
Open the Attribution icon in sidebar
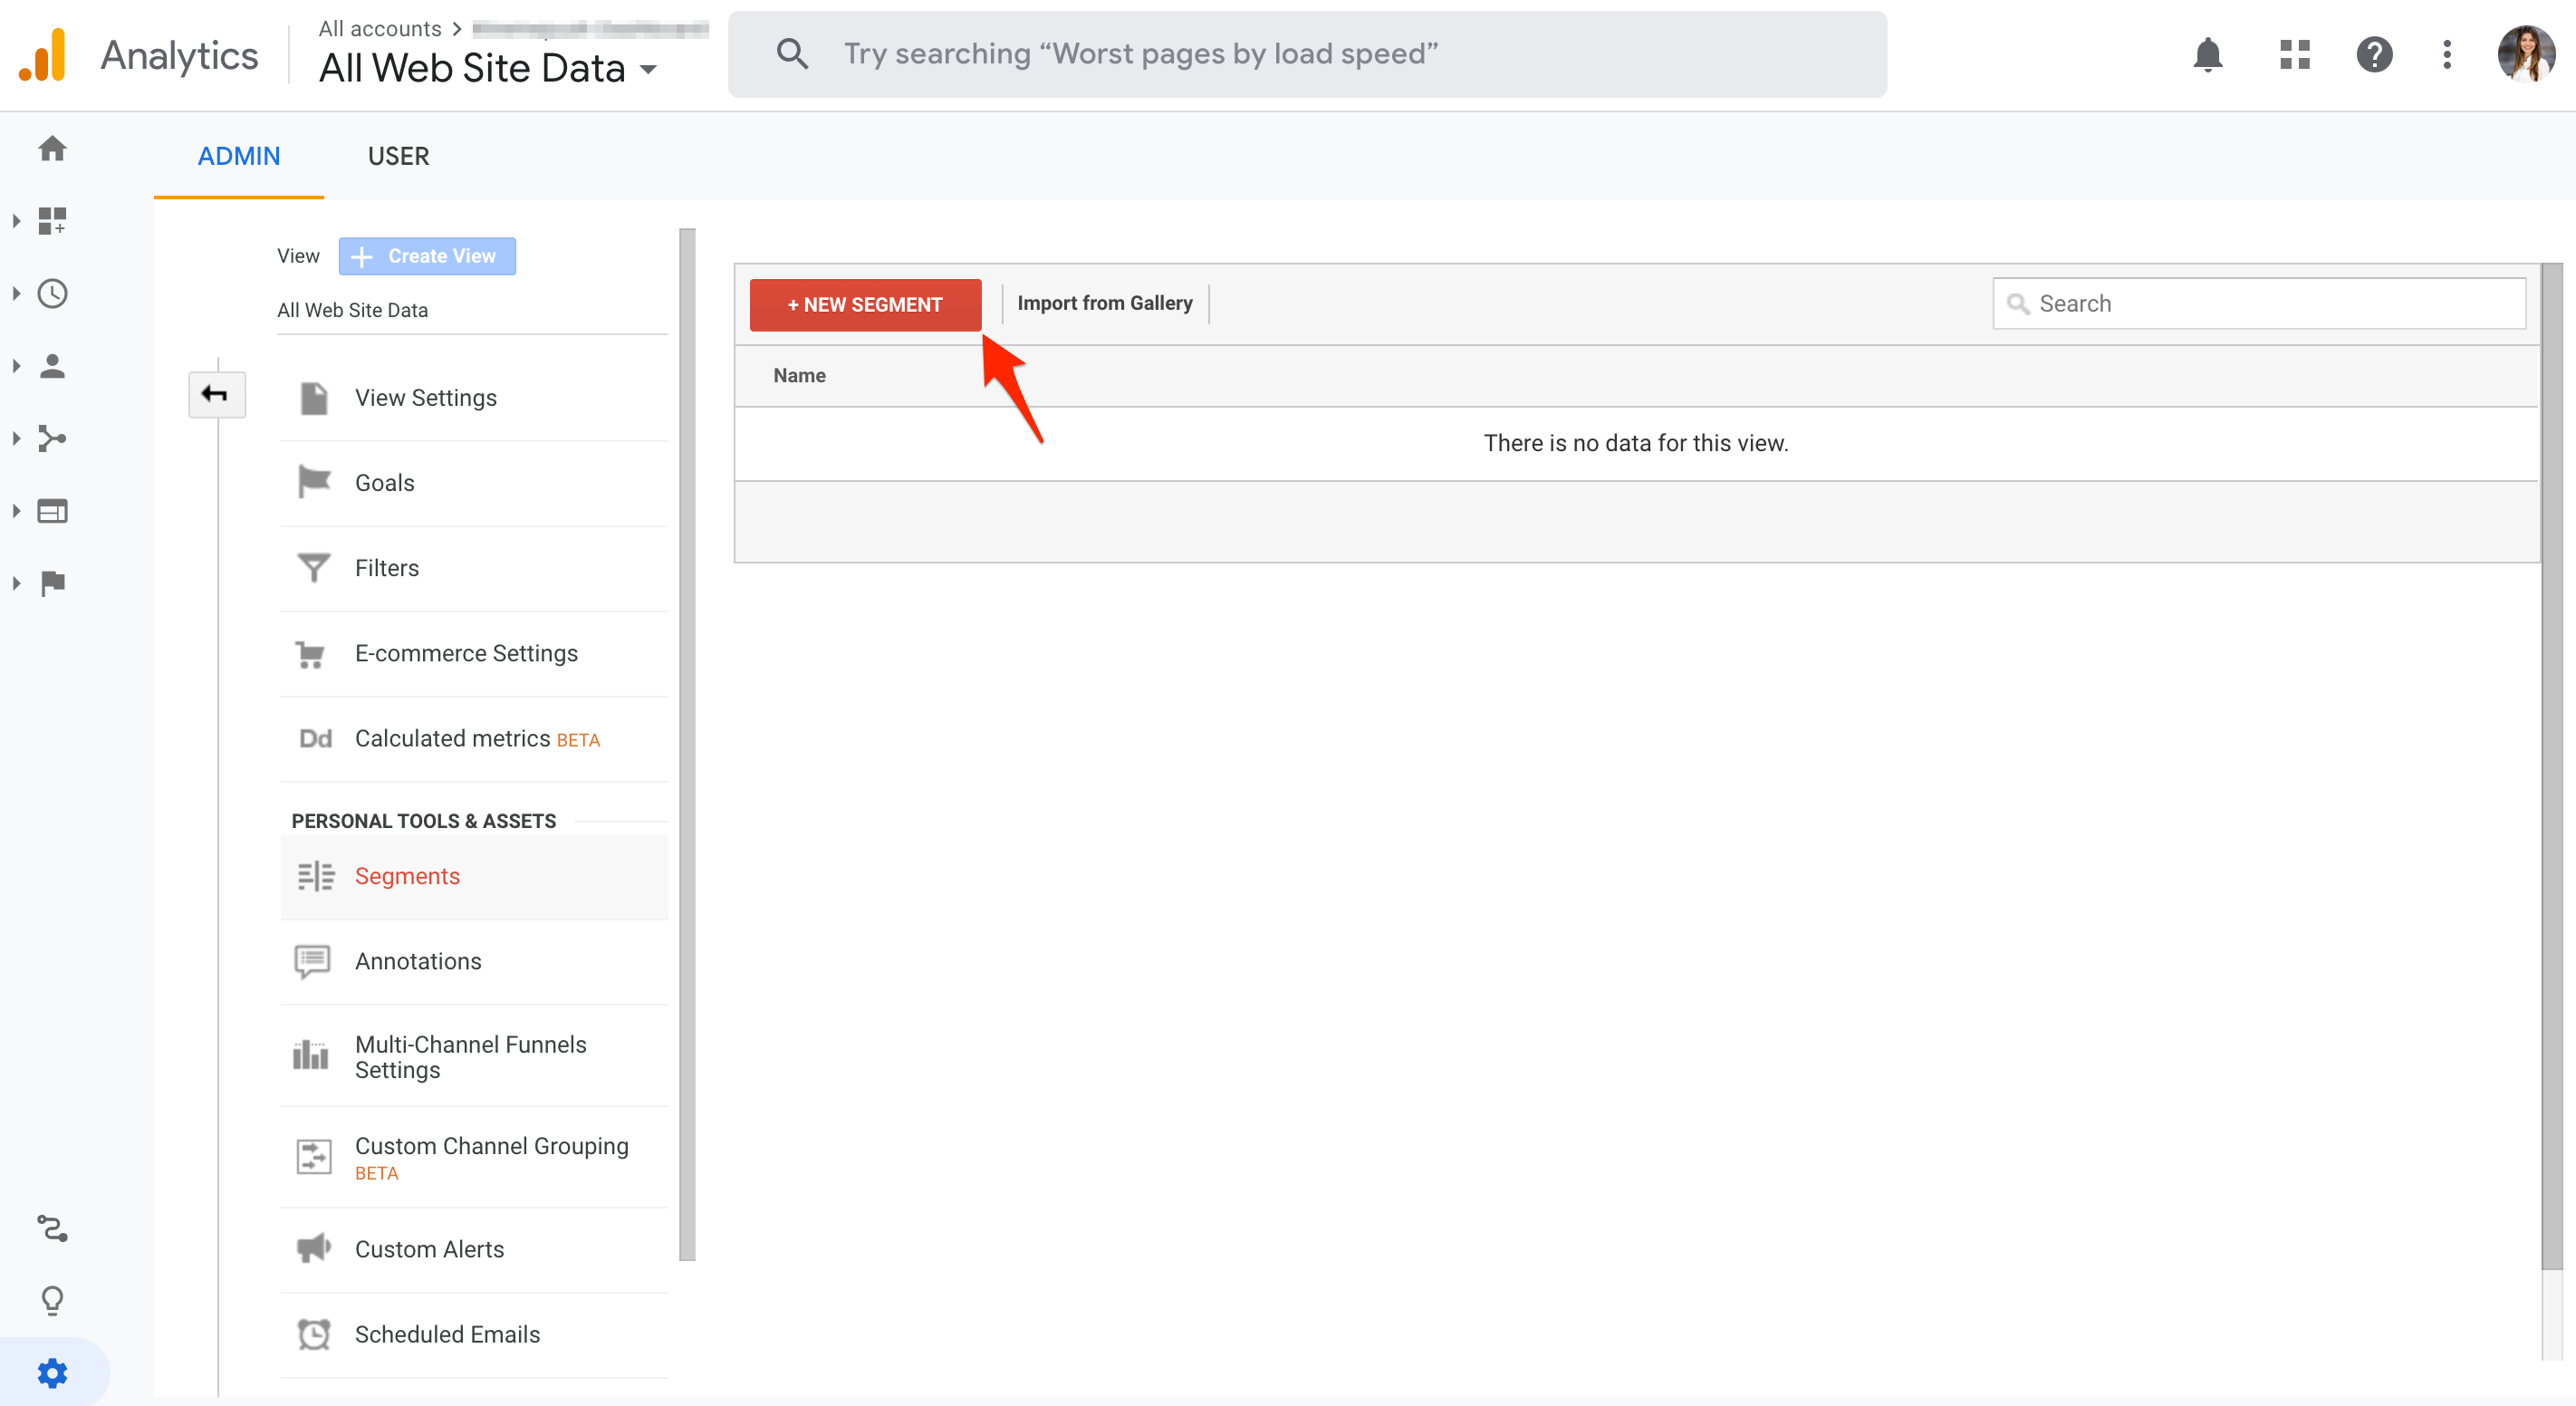coord(52,1228)
